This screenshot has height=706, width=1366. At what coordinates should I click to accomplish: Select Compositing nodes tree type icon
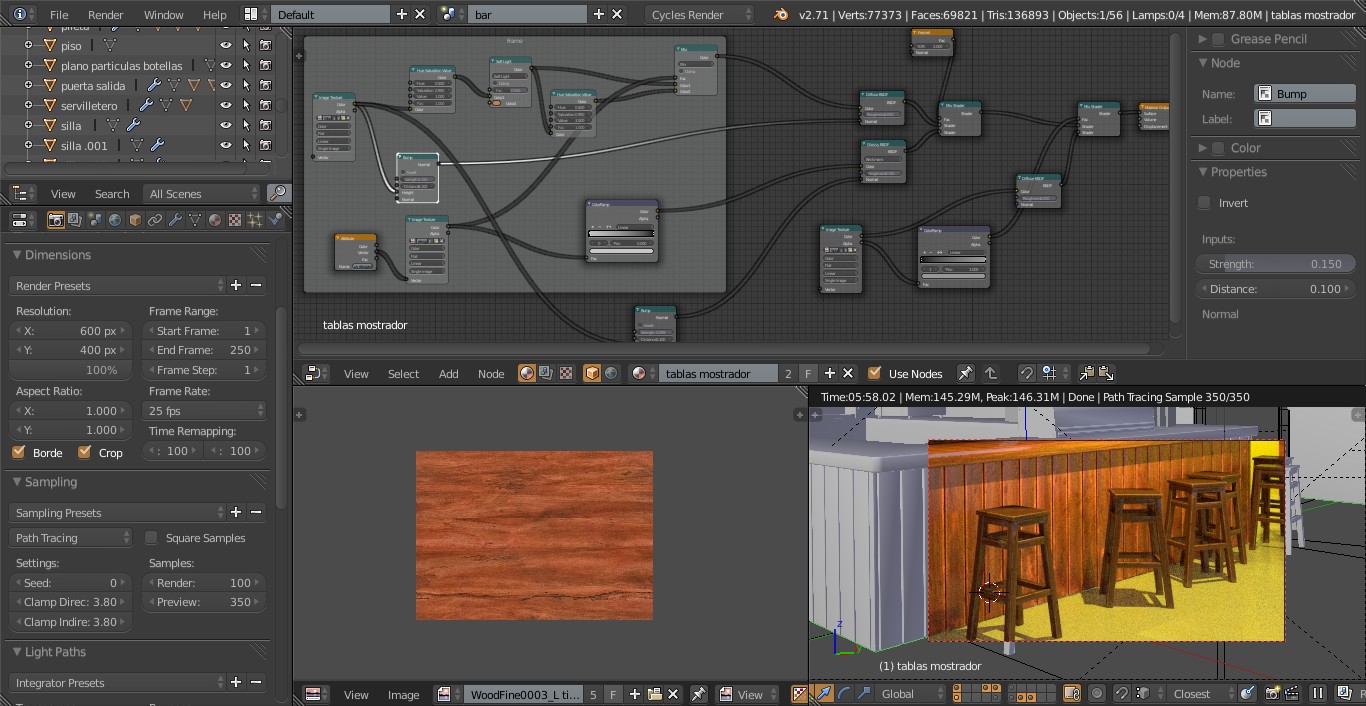(x=546, y=373)
